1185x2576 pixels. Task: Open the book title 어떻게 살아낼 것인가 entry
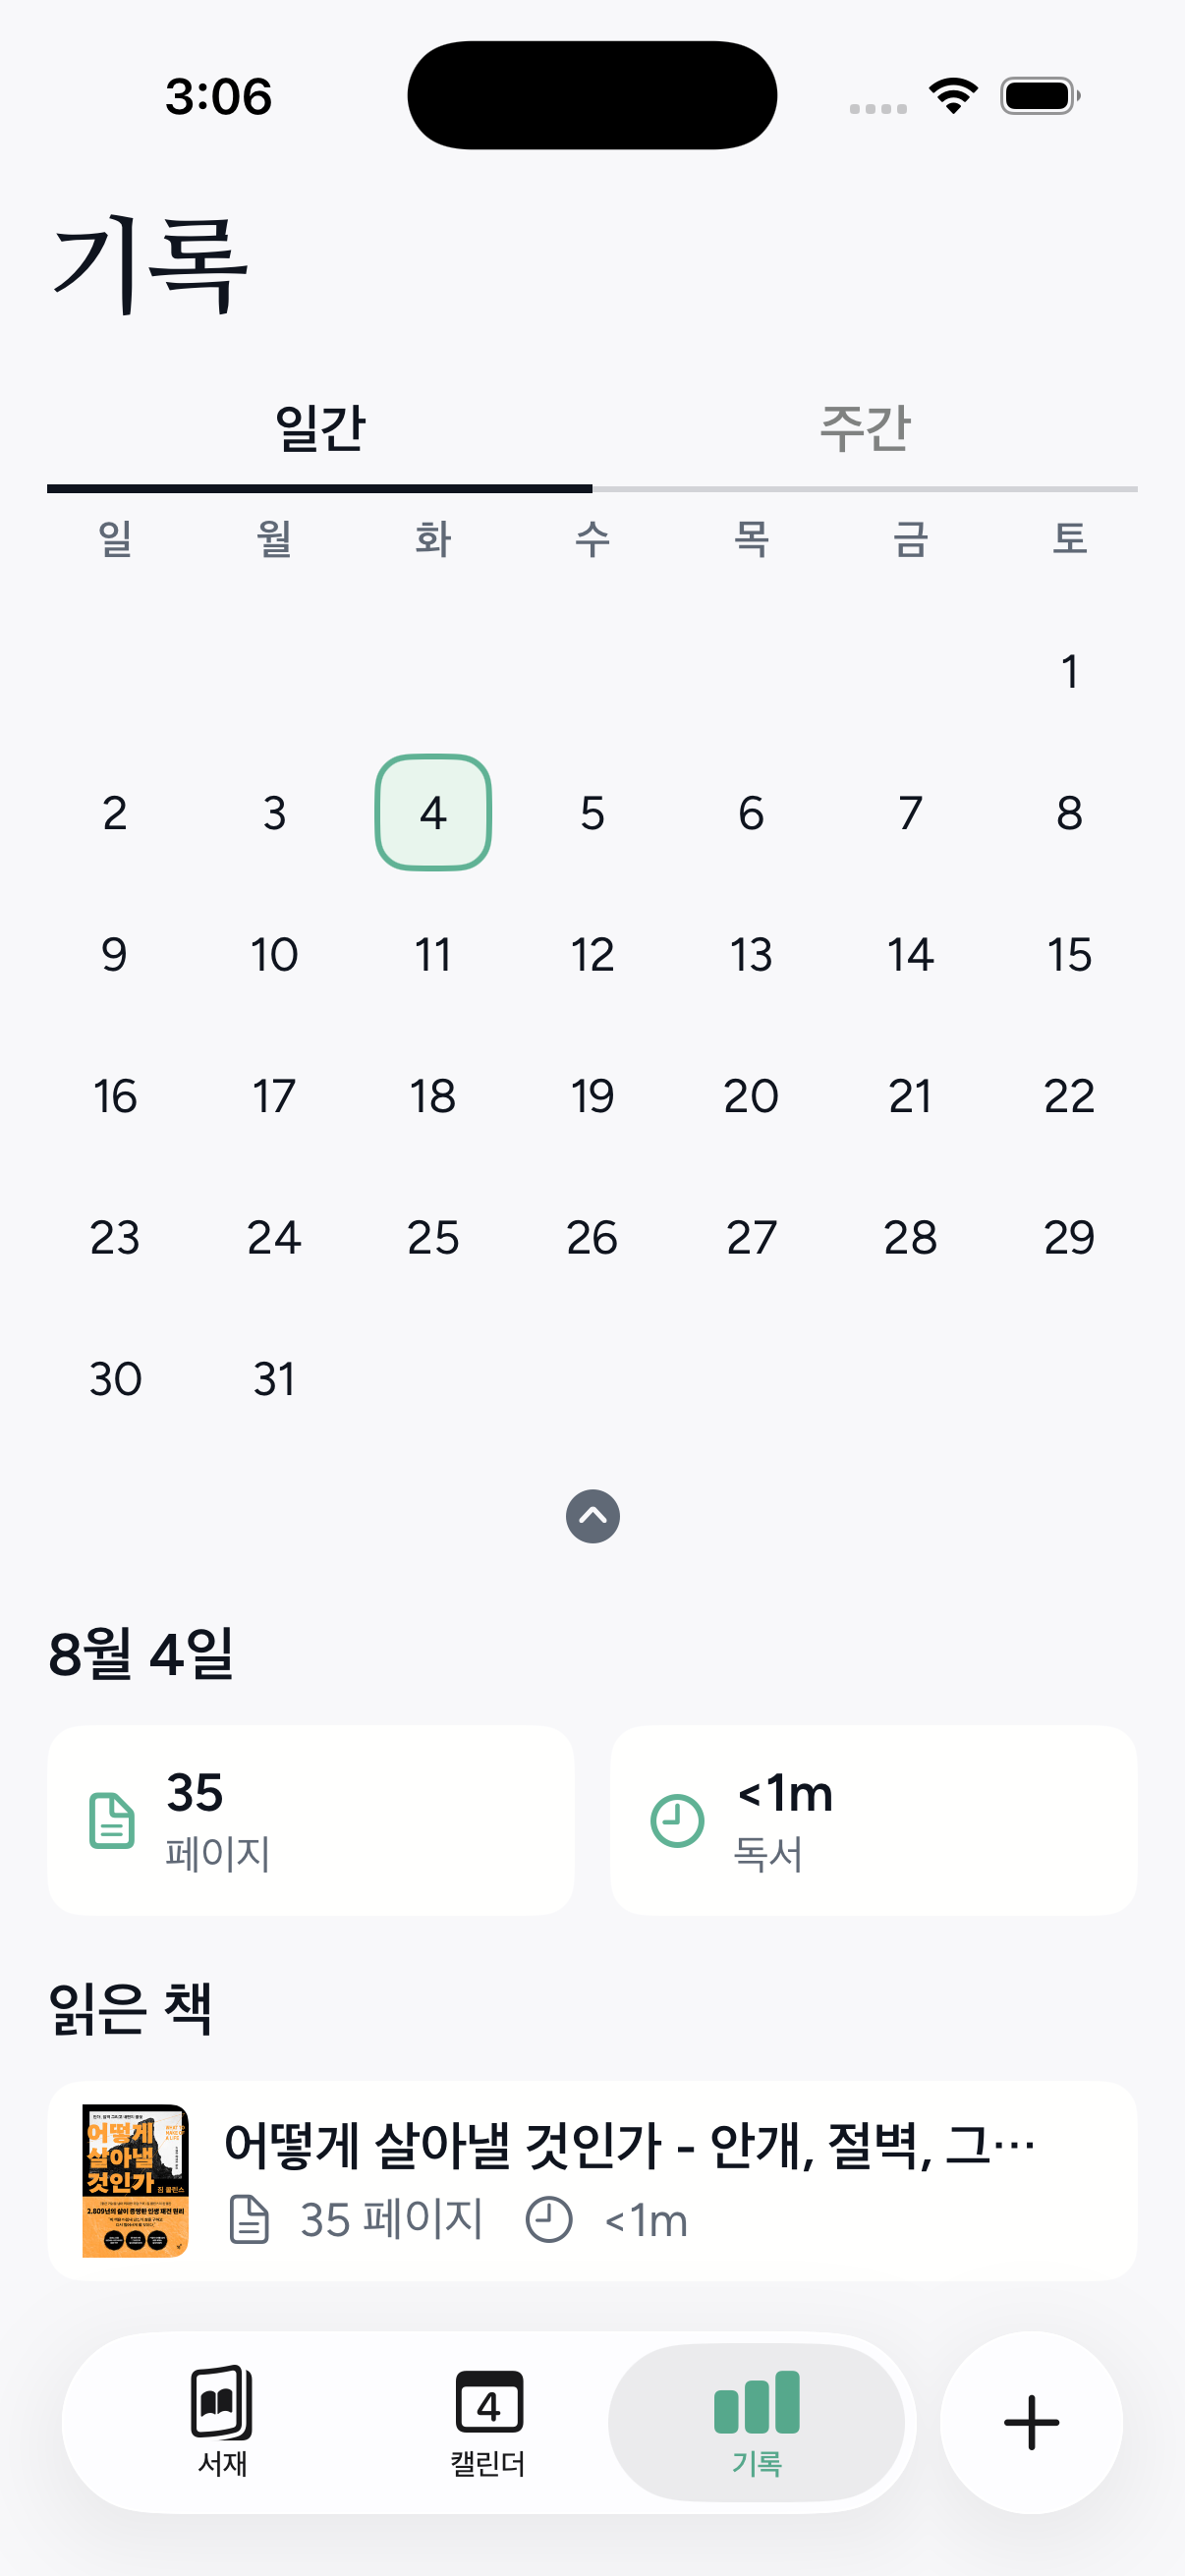coord(629,2144)
